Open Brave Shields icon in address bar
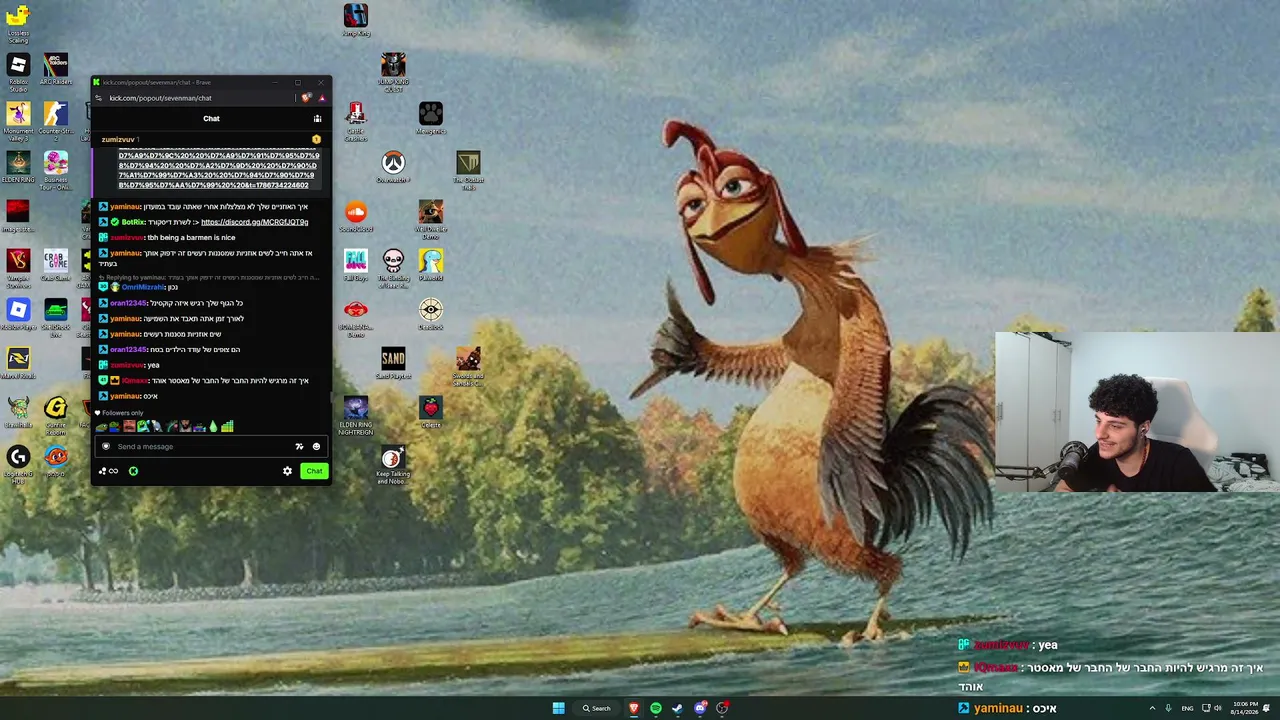1280x720 pixels. pos(306,98)
